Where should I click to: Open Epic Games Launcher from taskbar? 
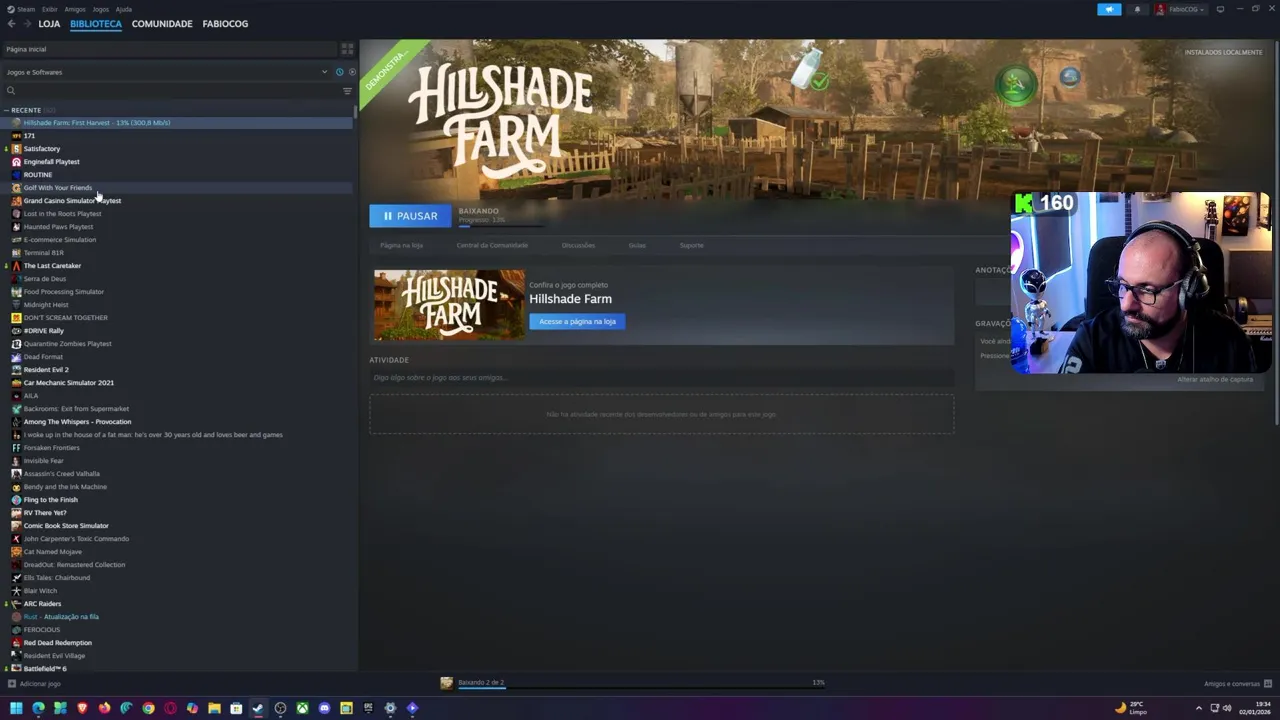pyautogui.click(x=368, y=708)
